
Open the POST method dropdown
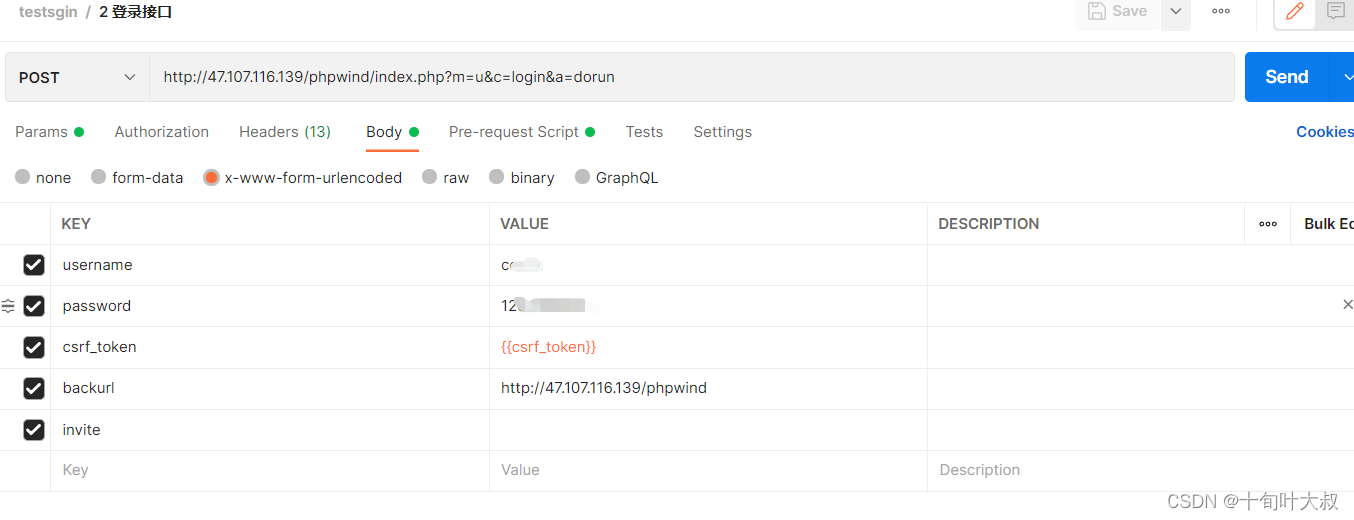(77, 77)
